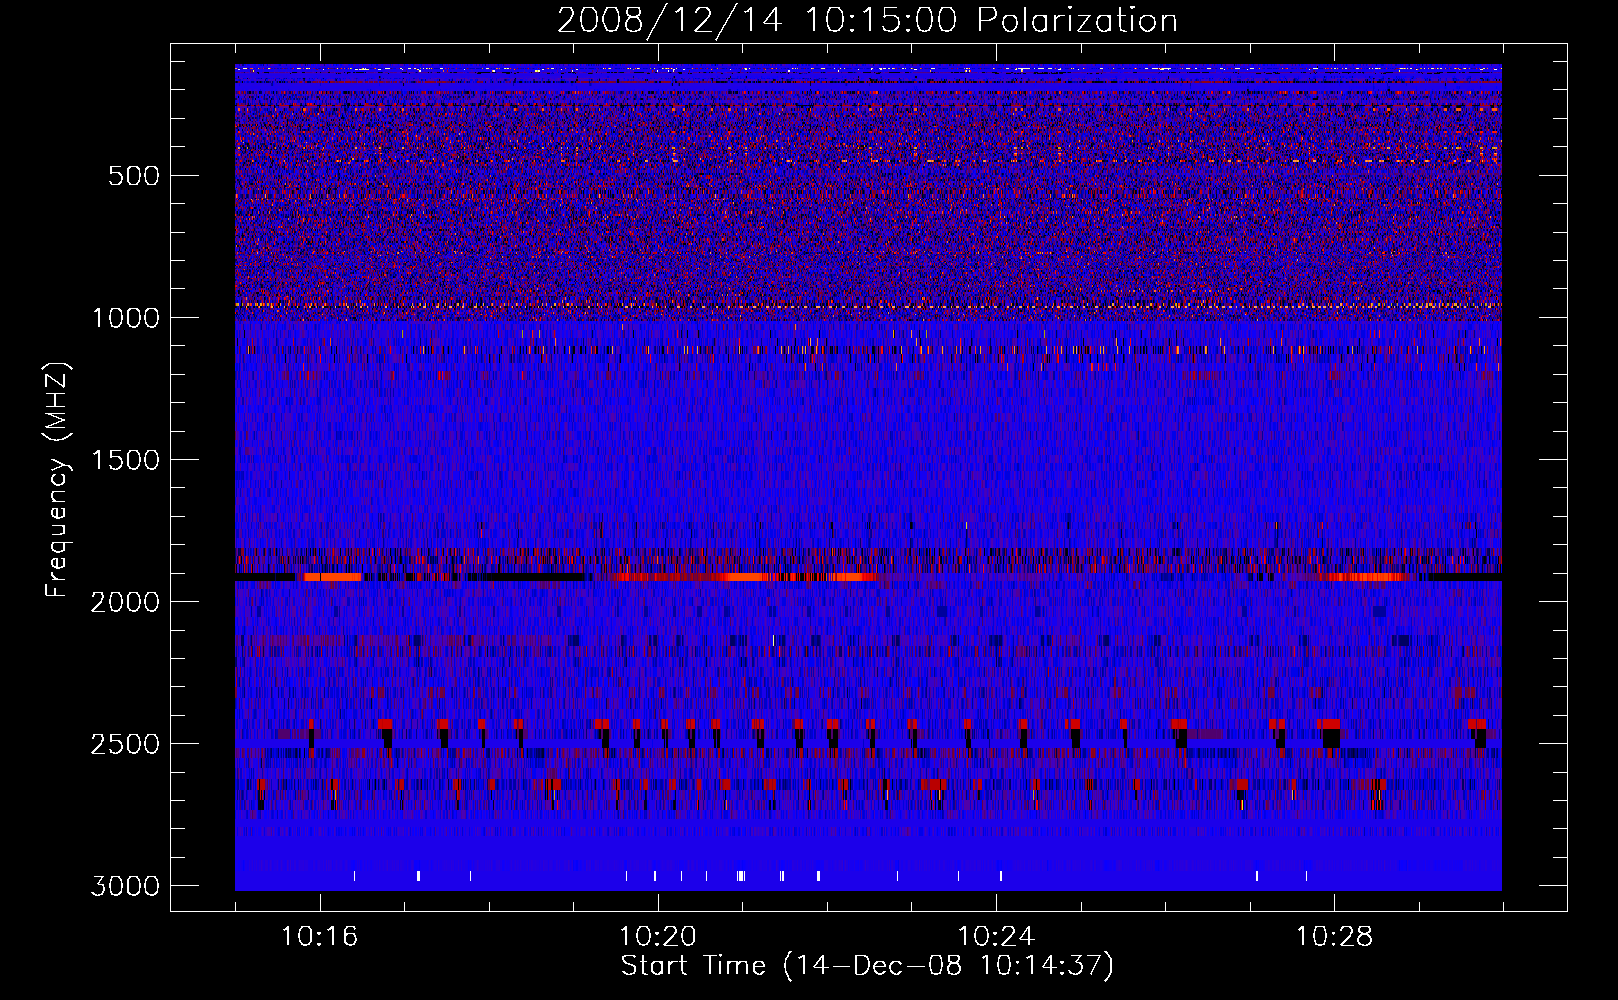Click the 1000 frequency tick label
This screenshot has height=1000, width=1618.
[125, 318]
